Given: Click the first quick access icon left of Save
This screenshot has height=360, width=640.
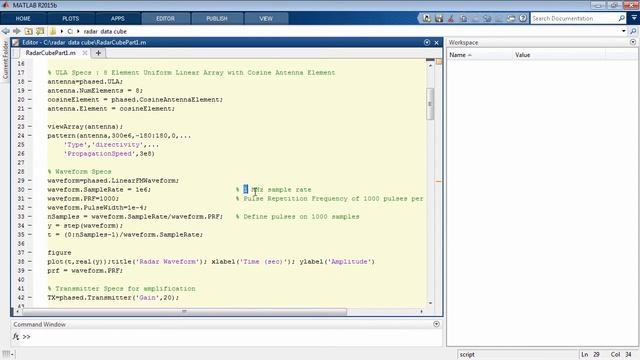Looking at the screenshot, I should [x=427, y=18].
